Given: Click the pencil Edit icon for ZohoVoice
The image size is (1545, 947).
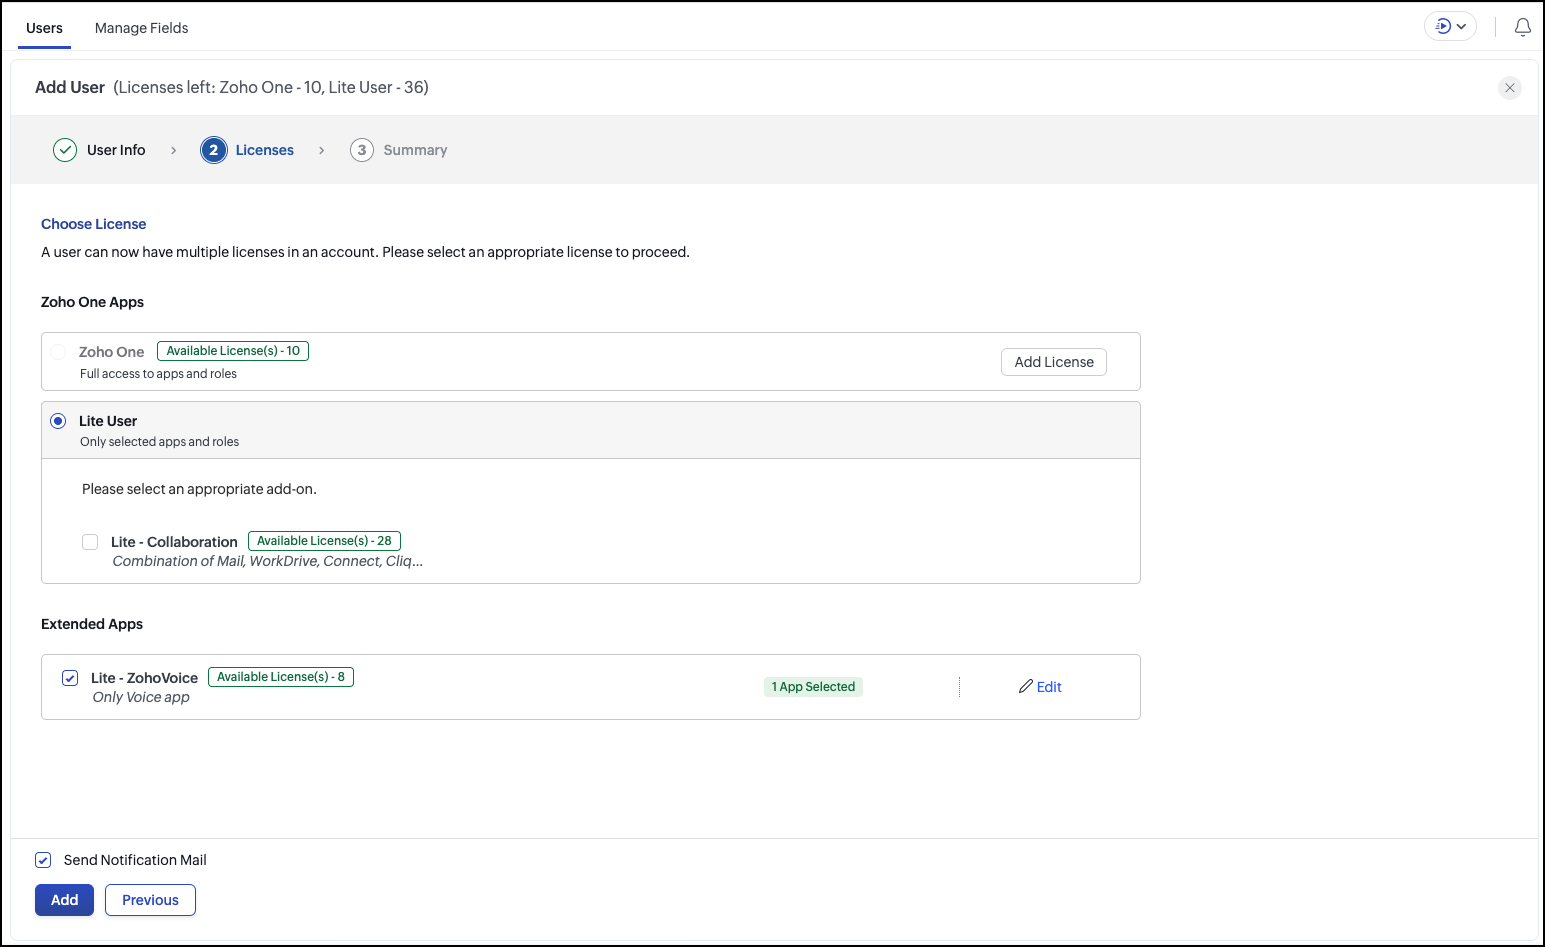Looking at the screenshot, I should 1025,686.
